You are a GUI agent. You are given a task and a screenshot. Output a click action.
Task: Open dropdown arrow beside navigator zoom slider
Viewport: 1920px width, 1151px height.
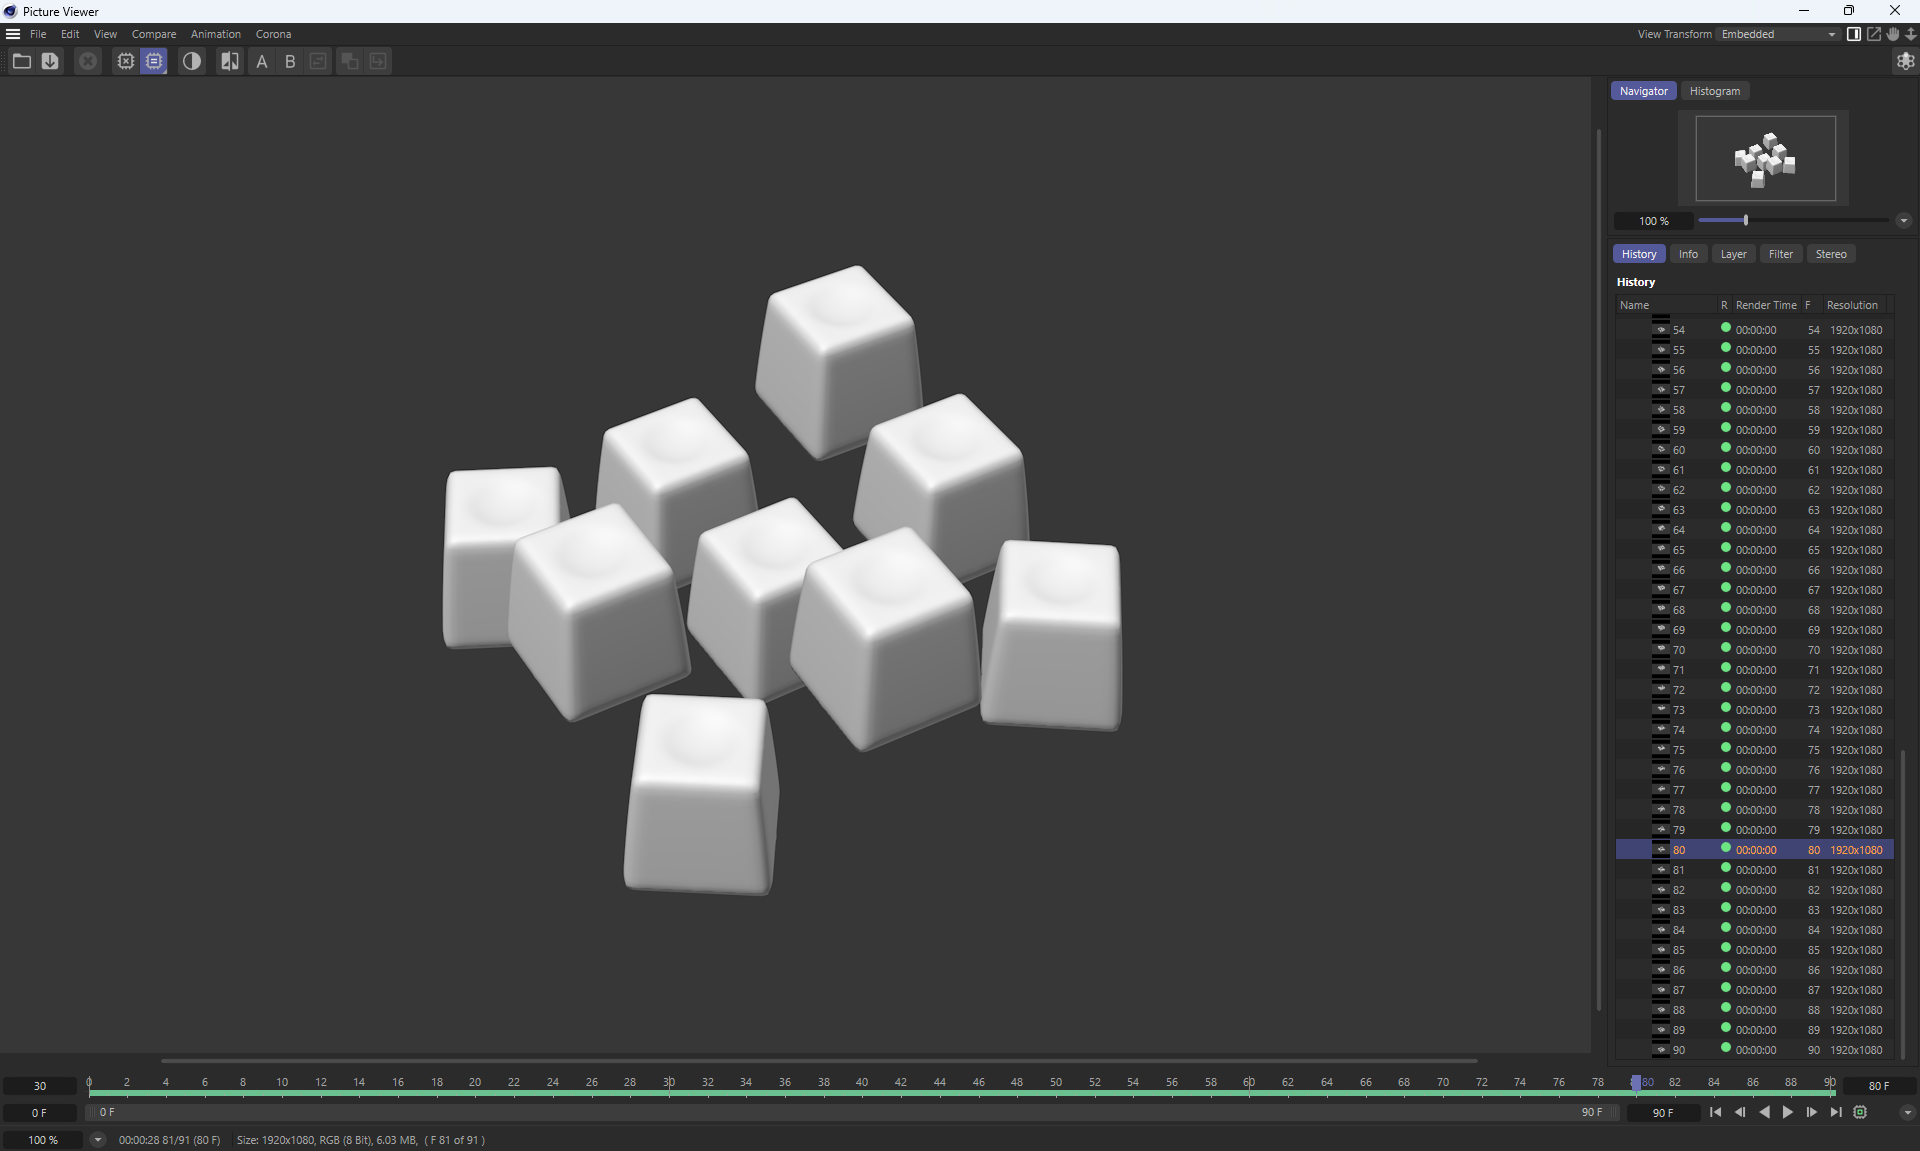click(1903, 221)
